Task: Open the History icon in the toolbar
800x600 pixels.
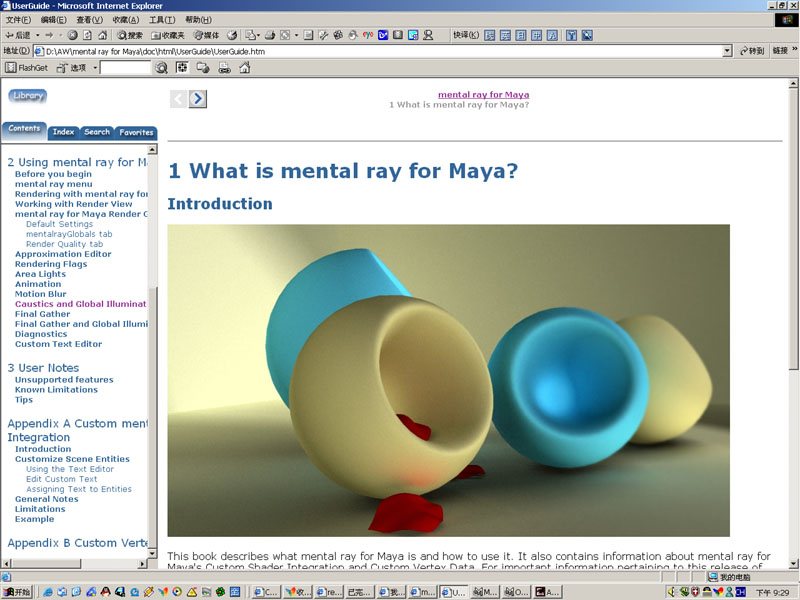Action: click(232, 35)
